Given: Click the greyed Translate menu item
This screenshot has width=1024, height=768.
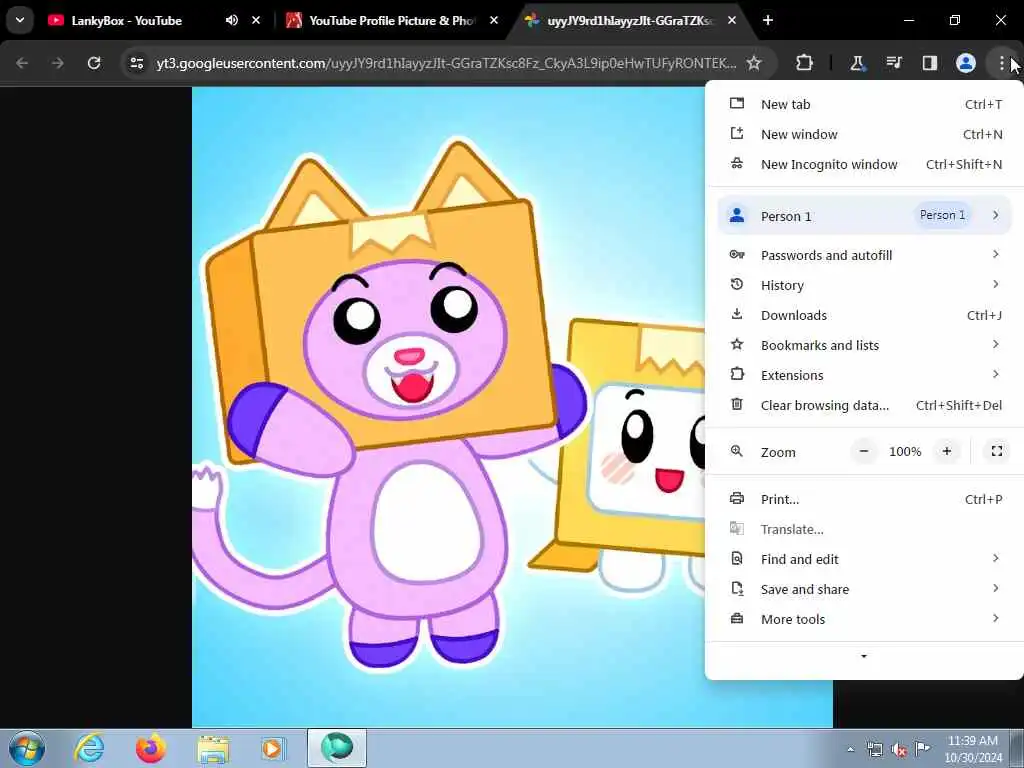Looking at the screenshot, I should [x=865, y=530].
